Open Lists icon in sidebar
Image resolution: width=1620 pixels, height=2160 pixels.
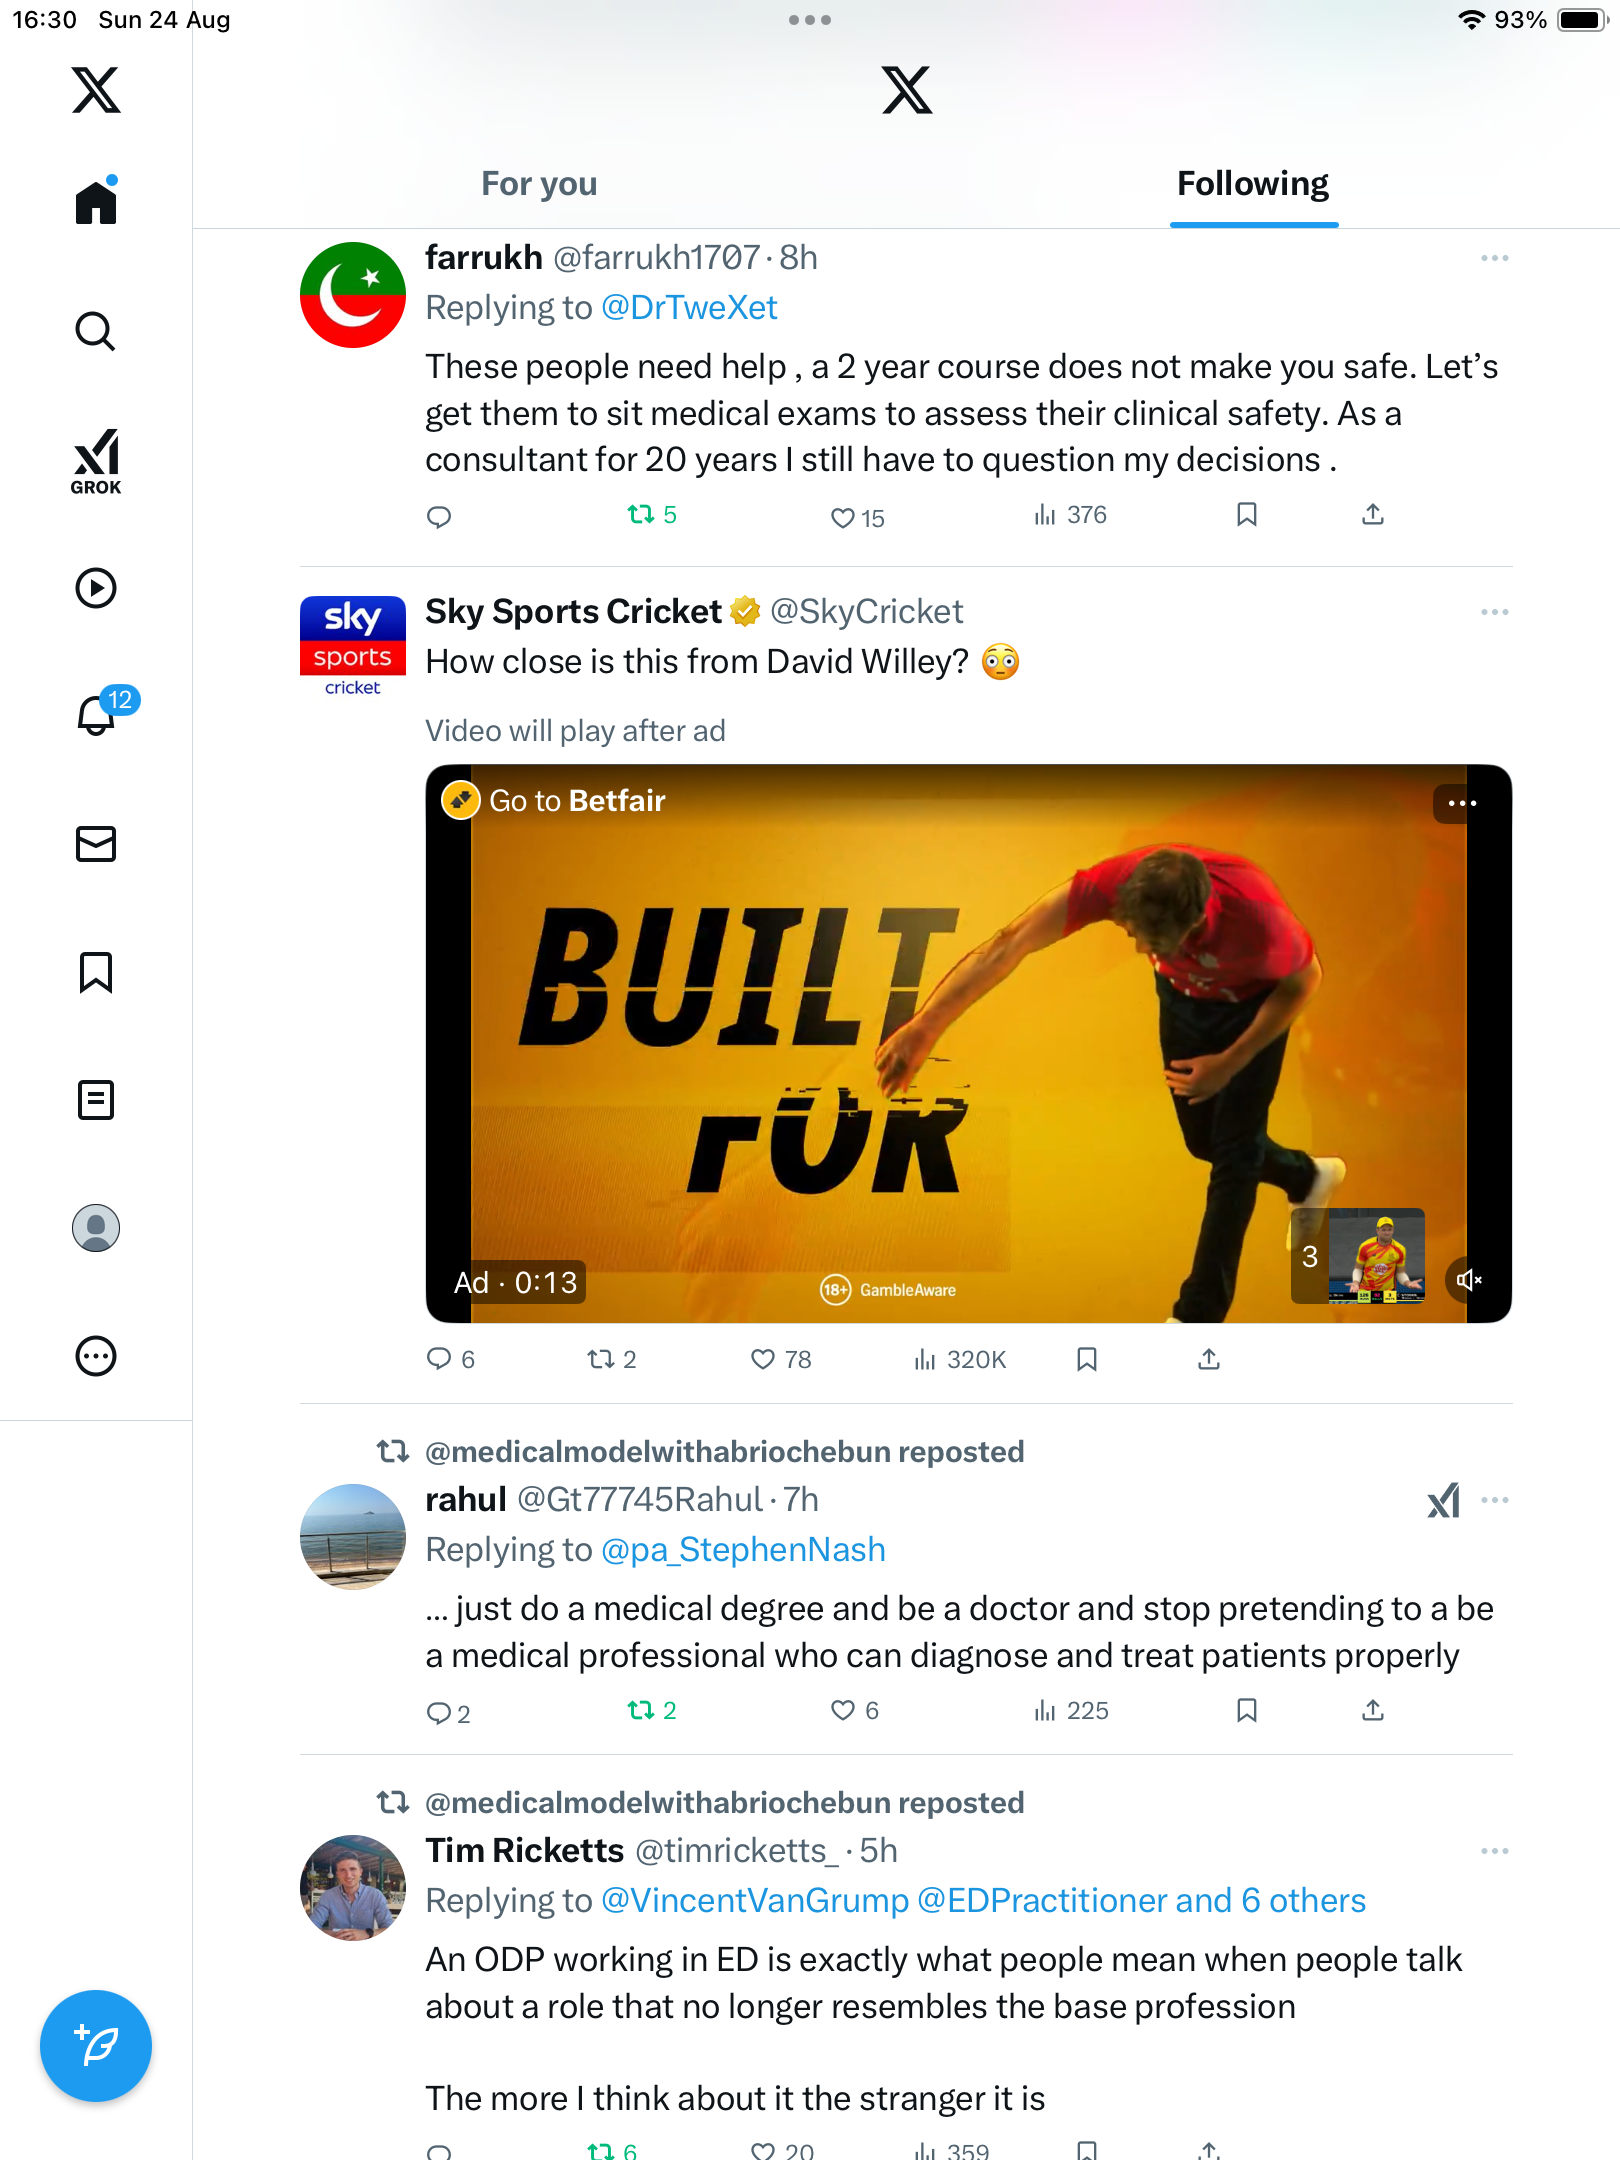point(96,1100)
